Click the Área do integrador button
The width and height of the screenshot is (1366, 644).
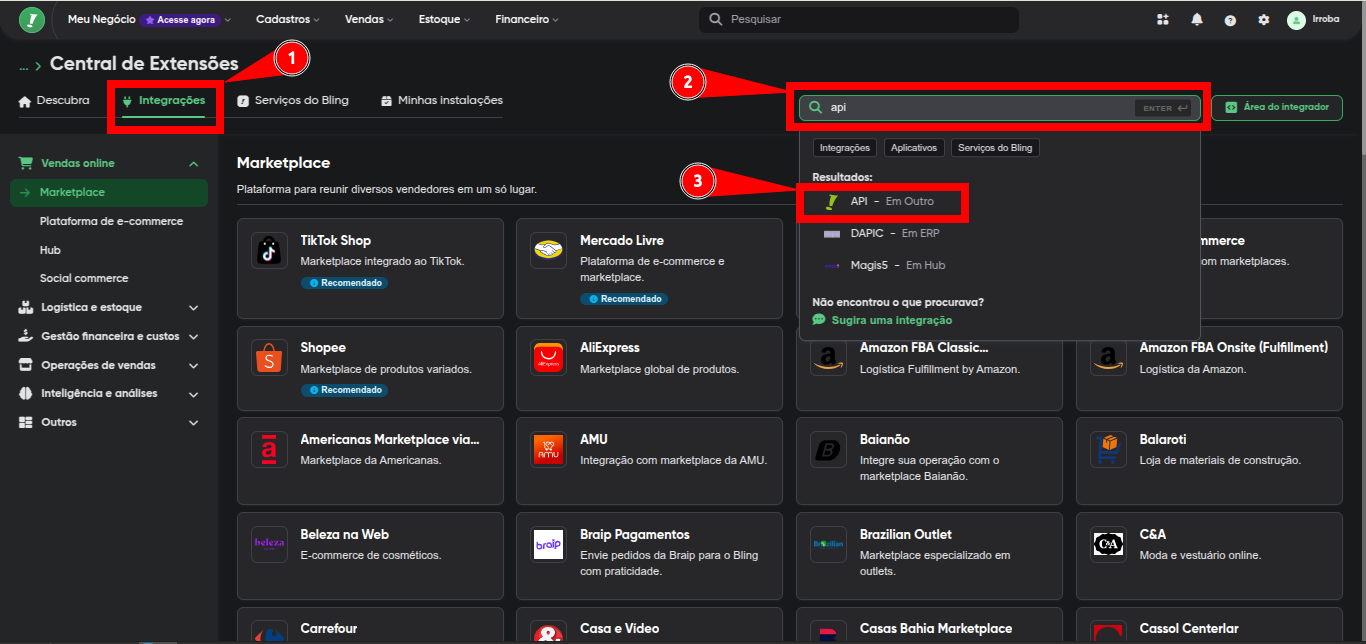1277,107
